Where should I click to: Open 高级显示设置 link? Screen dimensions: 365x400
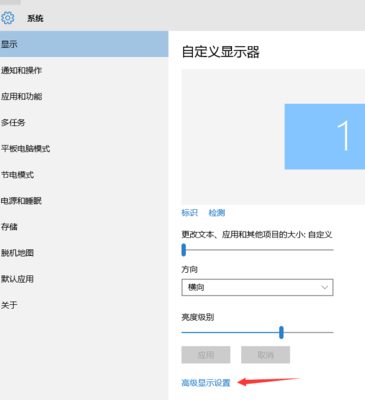(x=206, y=383)
